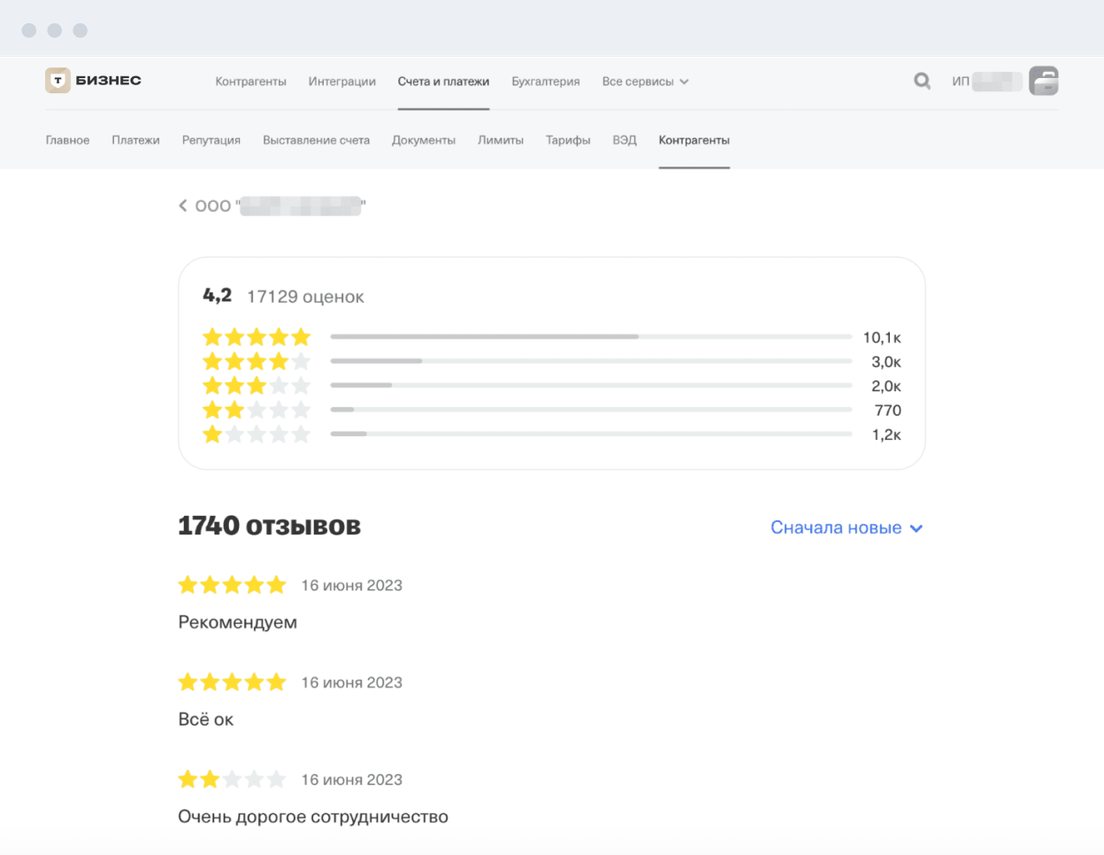Open the 'Сначала новые' sort dropdown
1104x855 pixels.
846,528
